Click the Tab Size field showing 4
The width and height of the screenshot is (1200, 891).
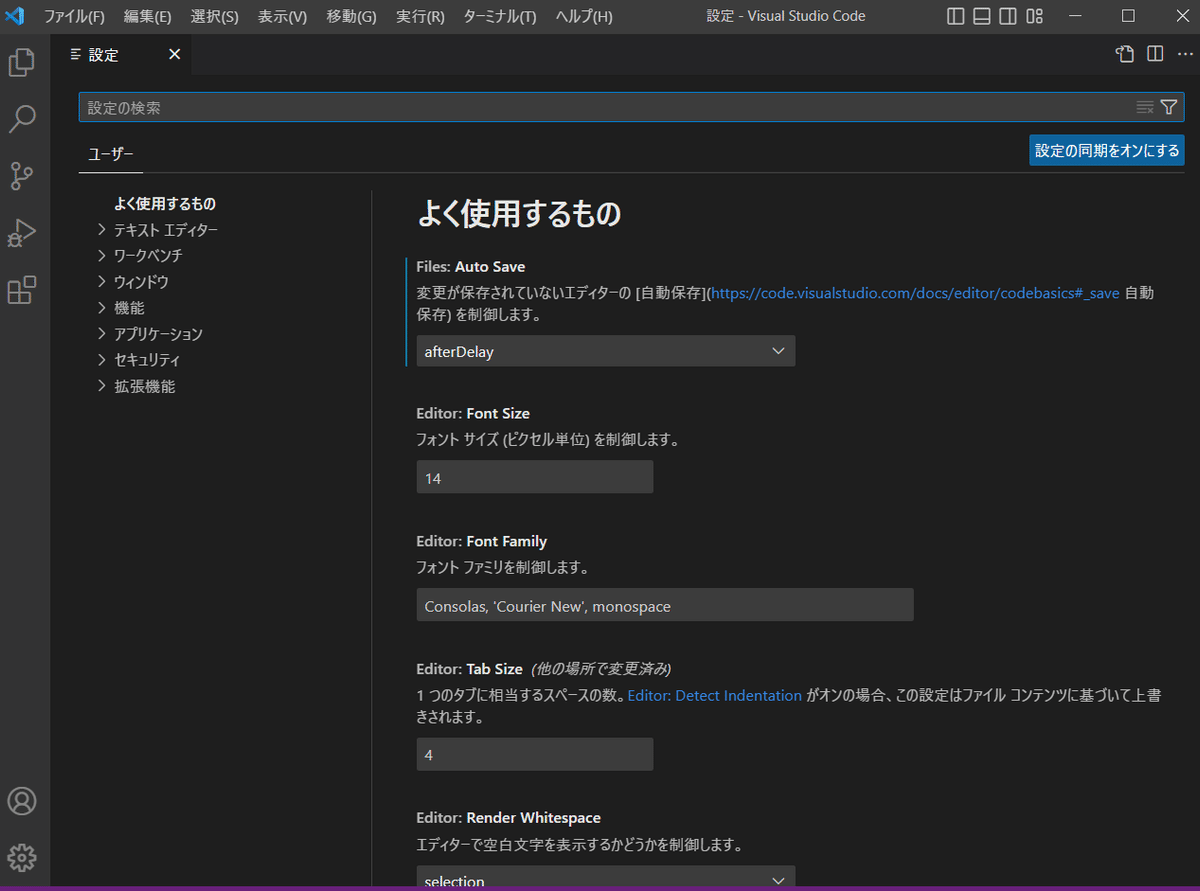[535, 754]
